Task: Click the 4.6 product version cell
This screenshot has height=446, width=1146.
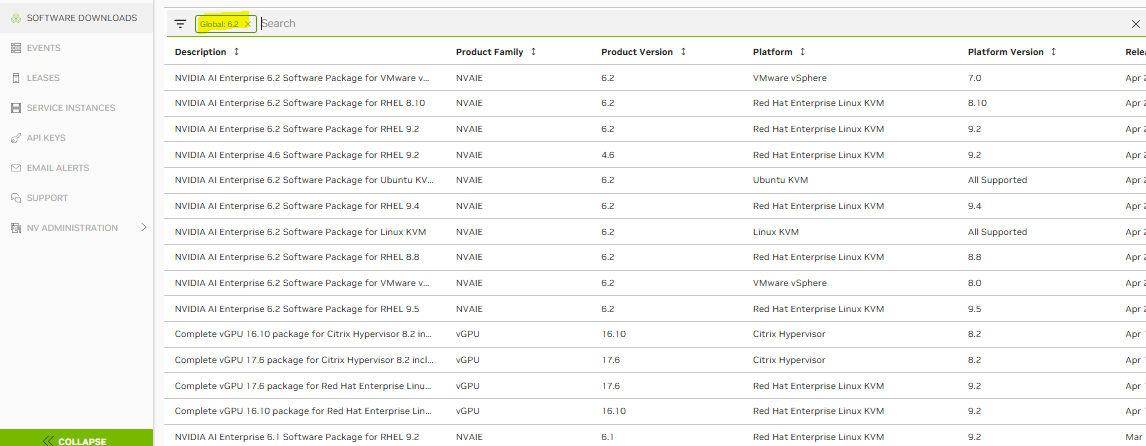Action: pyautogui.click(x=607, y=155)
